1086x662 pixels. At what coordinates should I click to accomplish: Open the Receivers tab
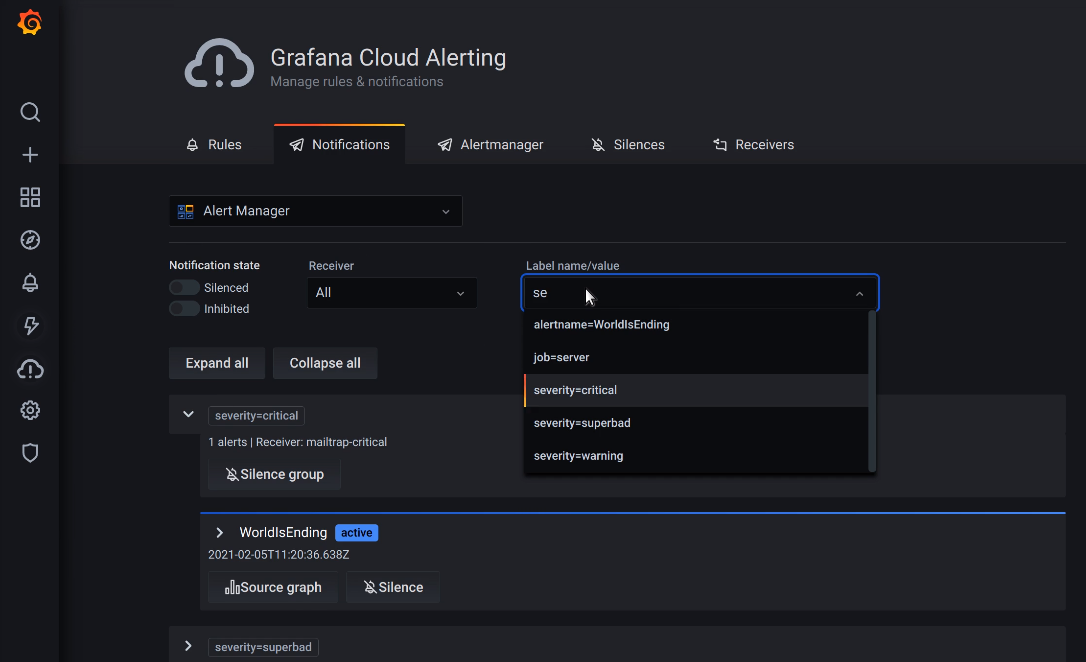(753, 144)
